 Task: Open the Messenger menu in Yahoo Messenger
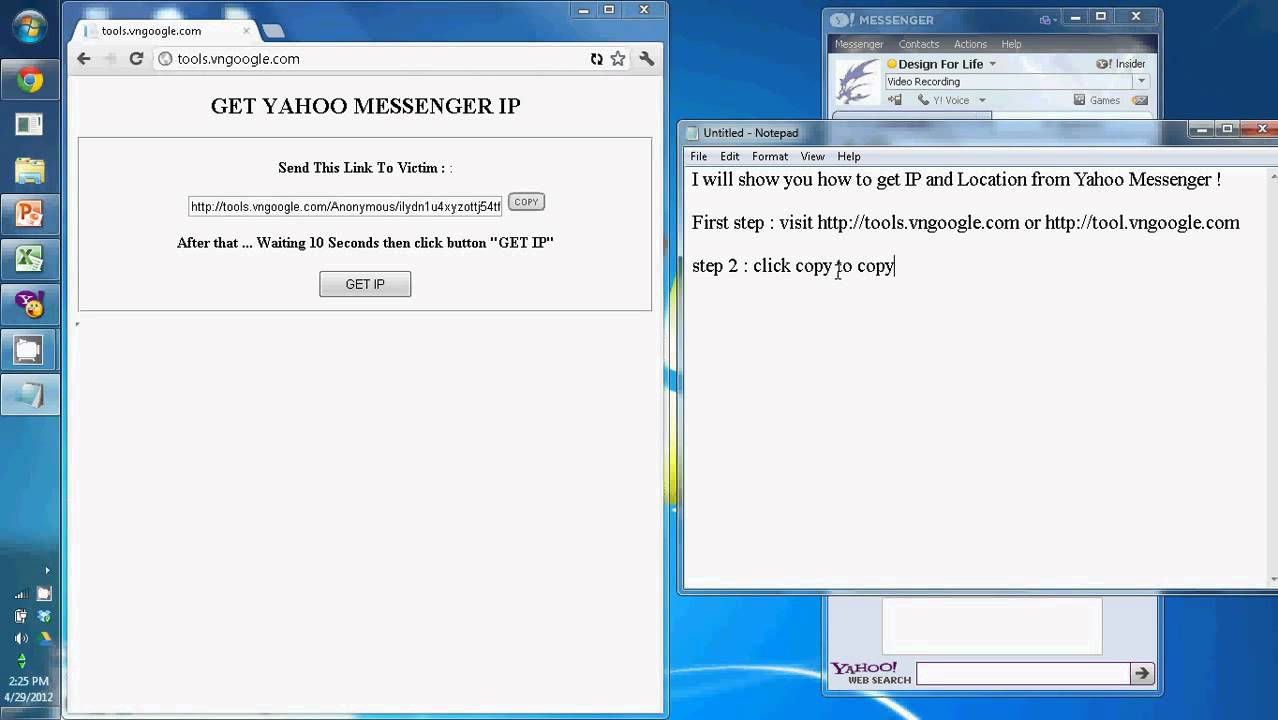859,44
